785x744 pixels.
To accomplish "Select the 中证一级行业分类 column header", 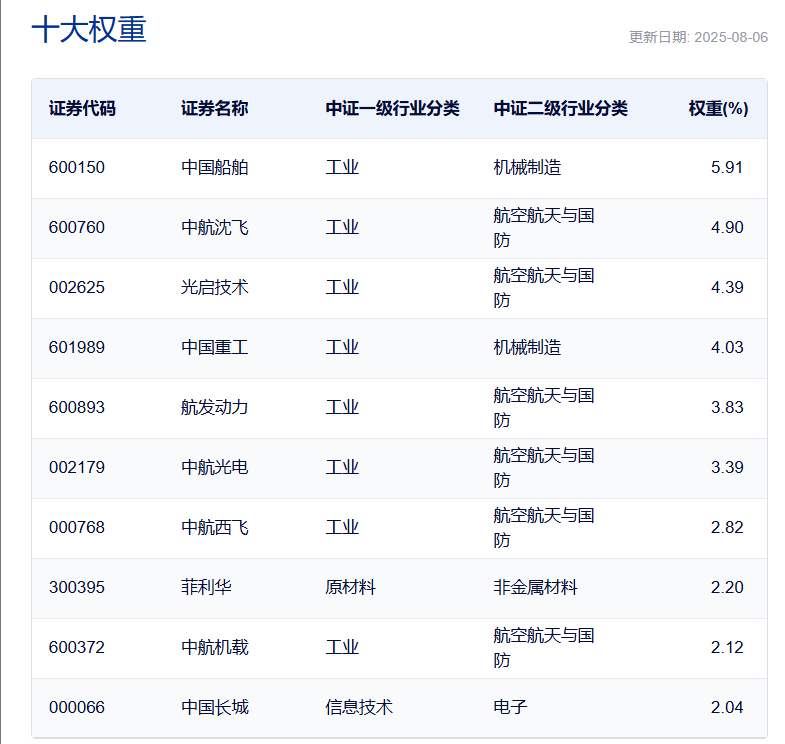I will pyautogui.click(x=392, y=108).
